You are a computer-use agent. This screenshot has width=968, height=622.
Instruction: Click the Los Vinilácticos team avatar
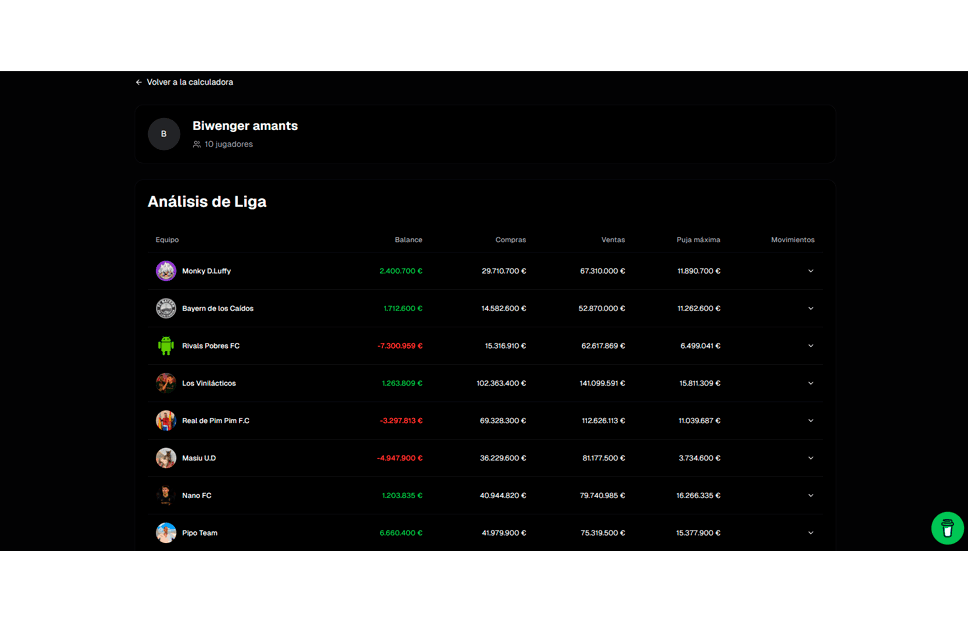tap(166, 383)
